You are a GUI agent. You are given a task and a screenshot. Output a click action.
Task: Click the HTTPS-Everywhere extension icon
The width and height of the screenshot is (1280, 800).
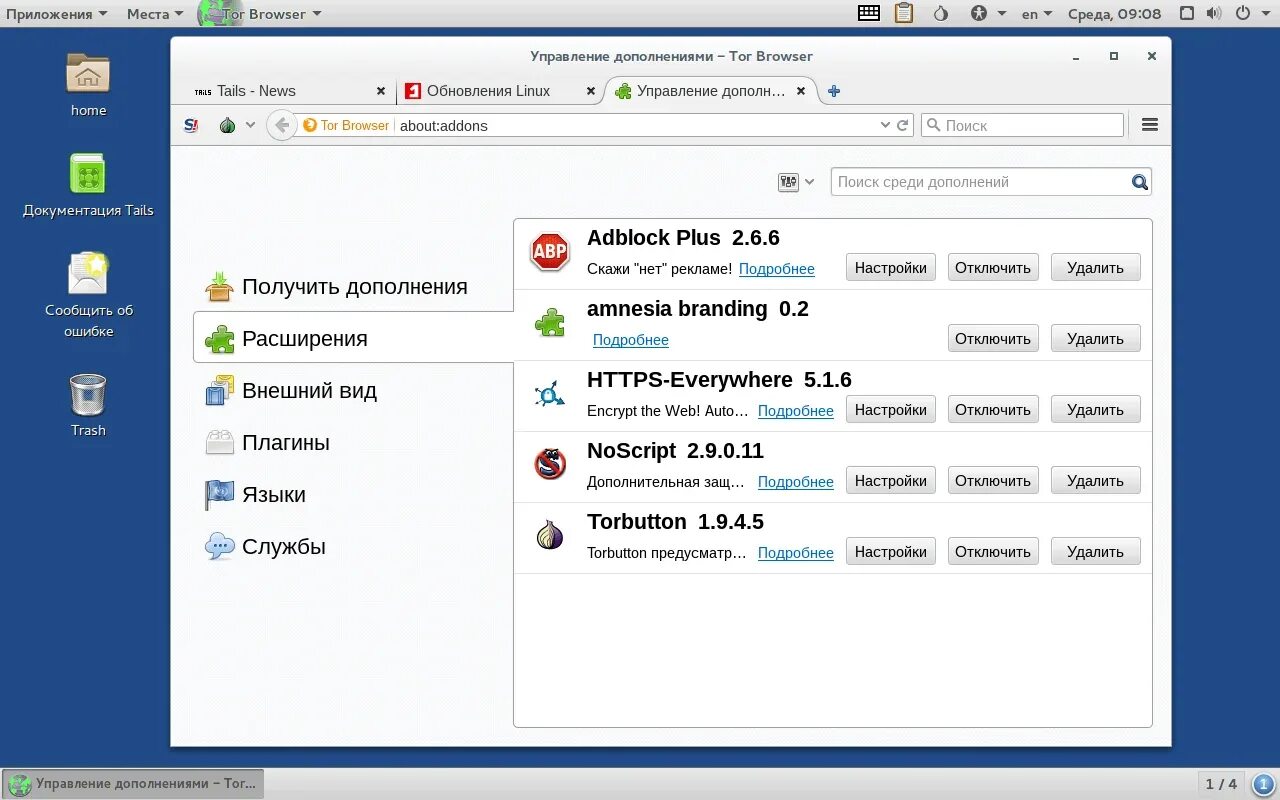click(x=550, y=394)
